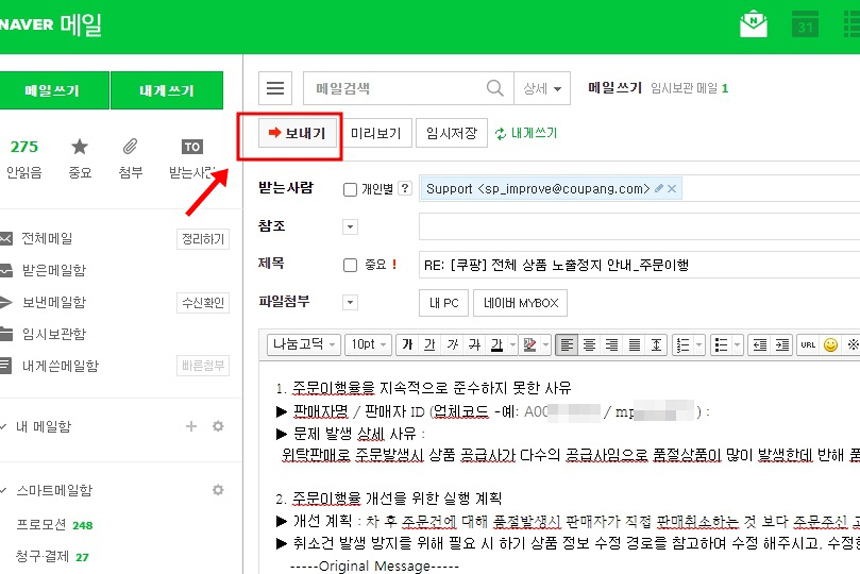Open 보낸메일함 sent folder
The width and height of the screenshot is (860, 574).
[x=54, y=302]
